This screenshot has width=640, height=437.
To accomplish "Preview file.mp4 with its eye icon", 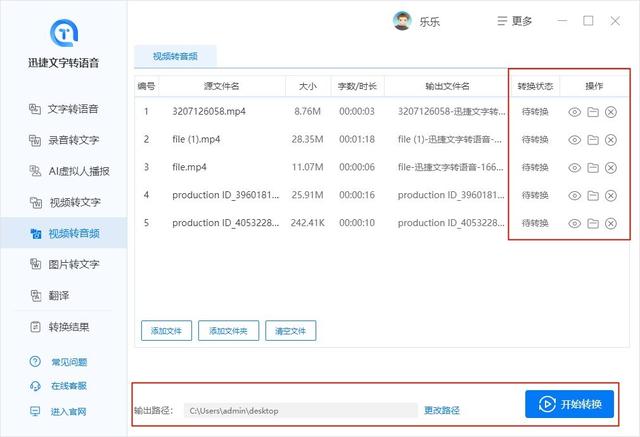I will pos(575,168).
